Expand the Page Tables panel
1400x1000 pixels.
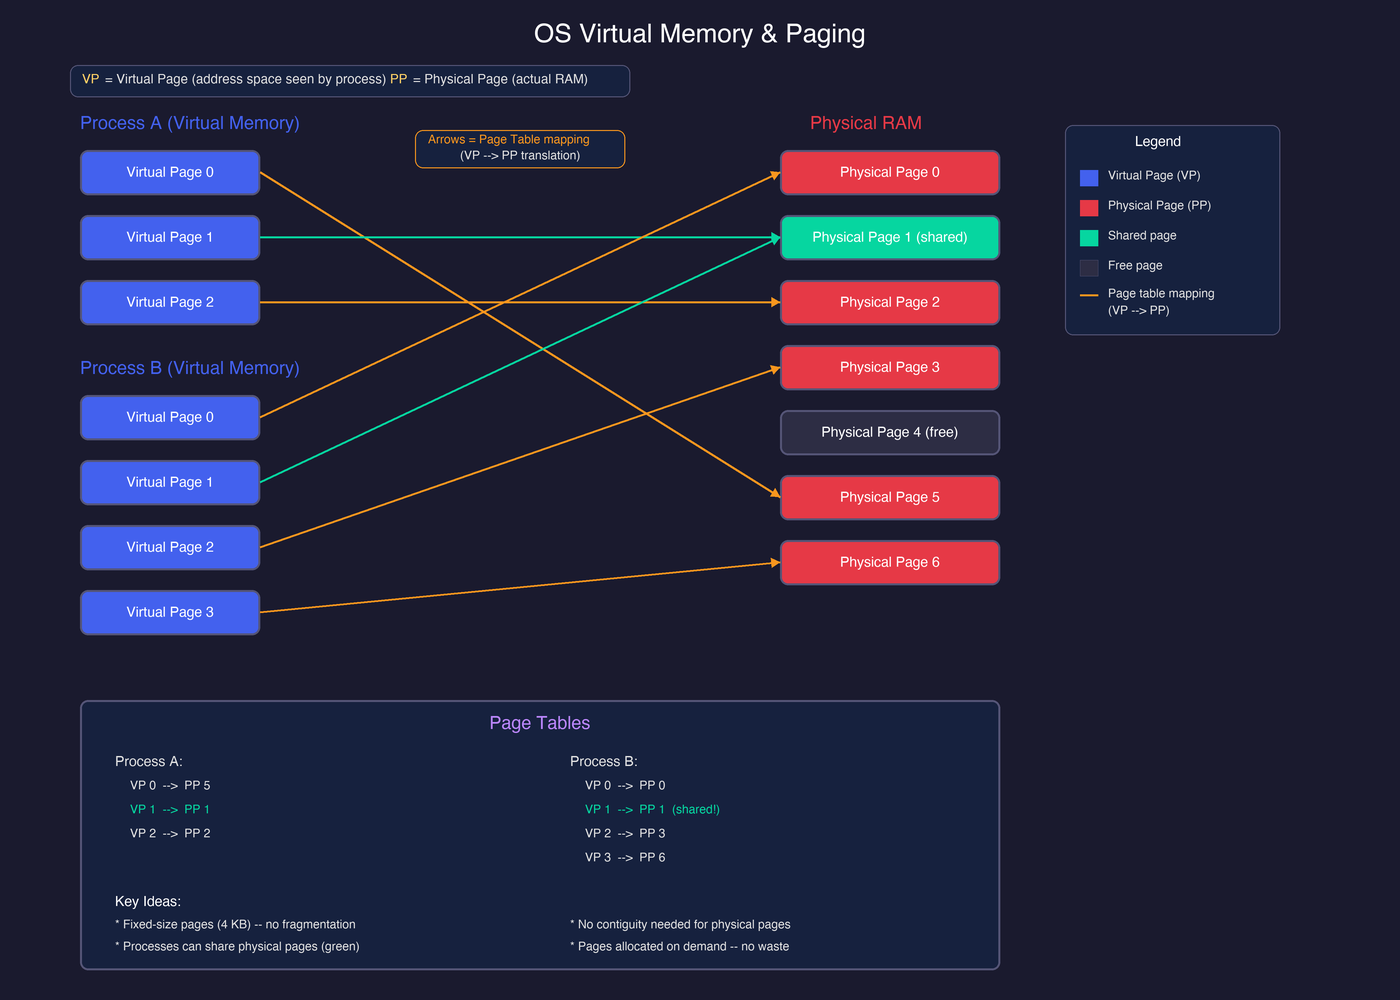[x=540, y=722]
